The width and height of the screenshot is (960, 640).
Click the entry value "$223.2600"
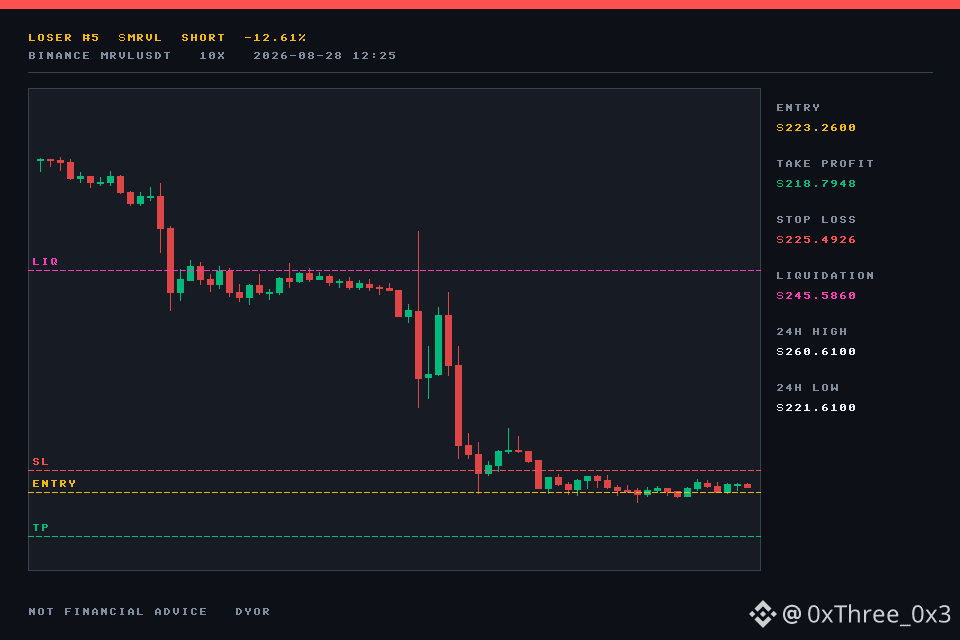click(816, 127)
